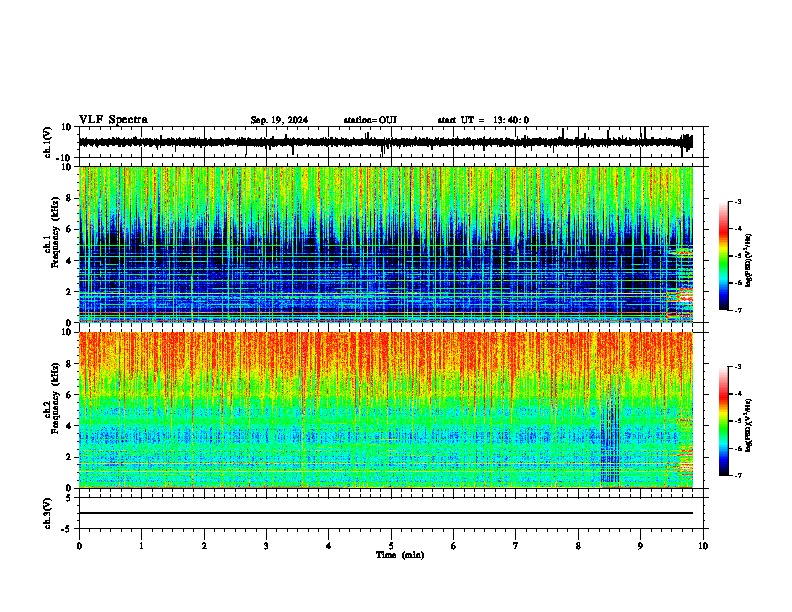Click the ch.1 spectrogram "4" kHz tick label

69,261
